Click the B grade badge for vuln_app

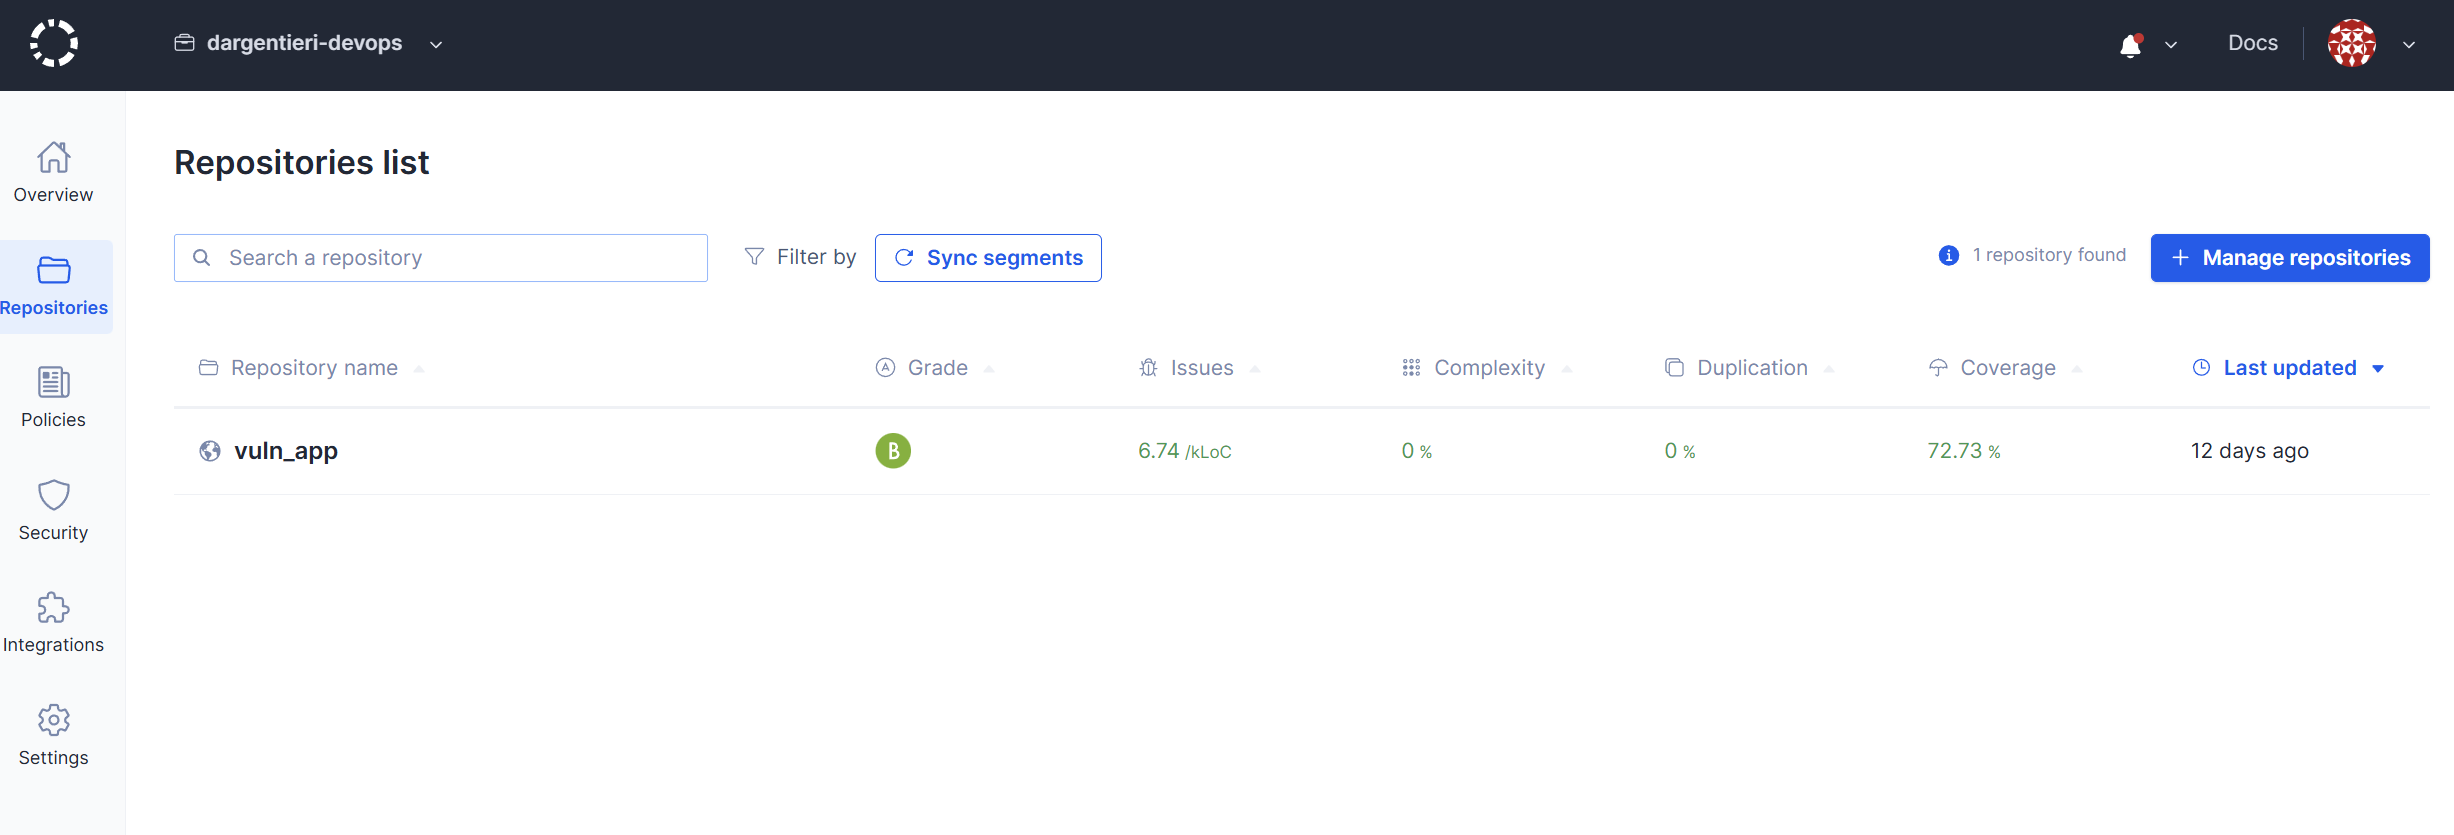tap(893, 451)
